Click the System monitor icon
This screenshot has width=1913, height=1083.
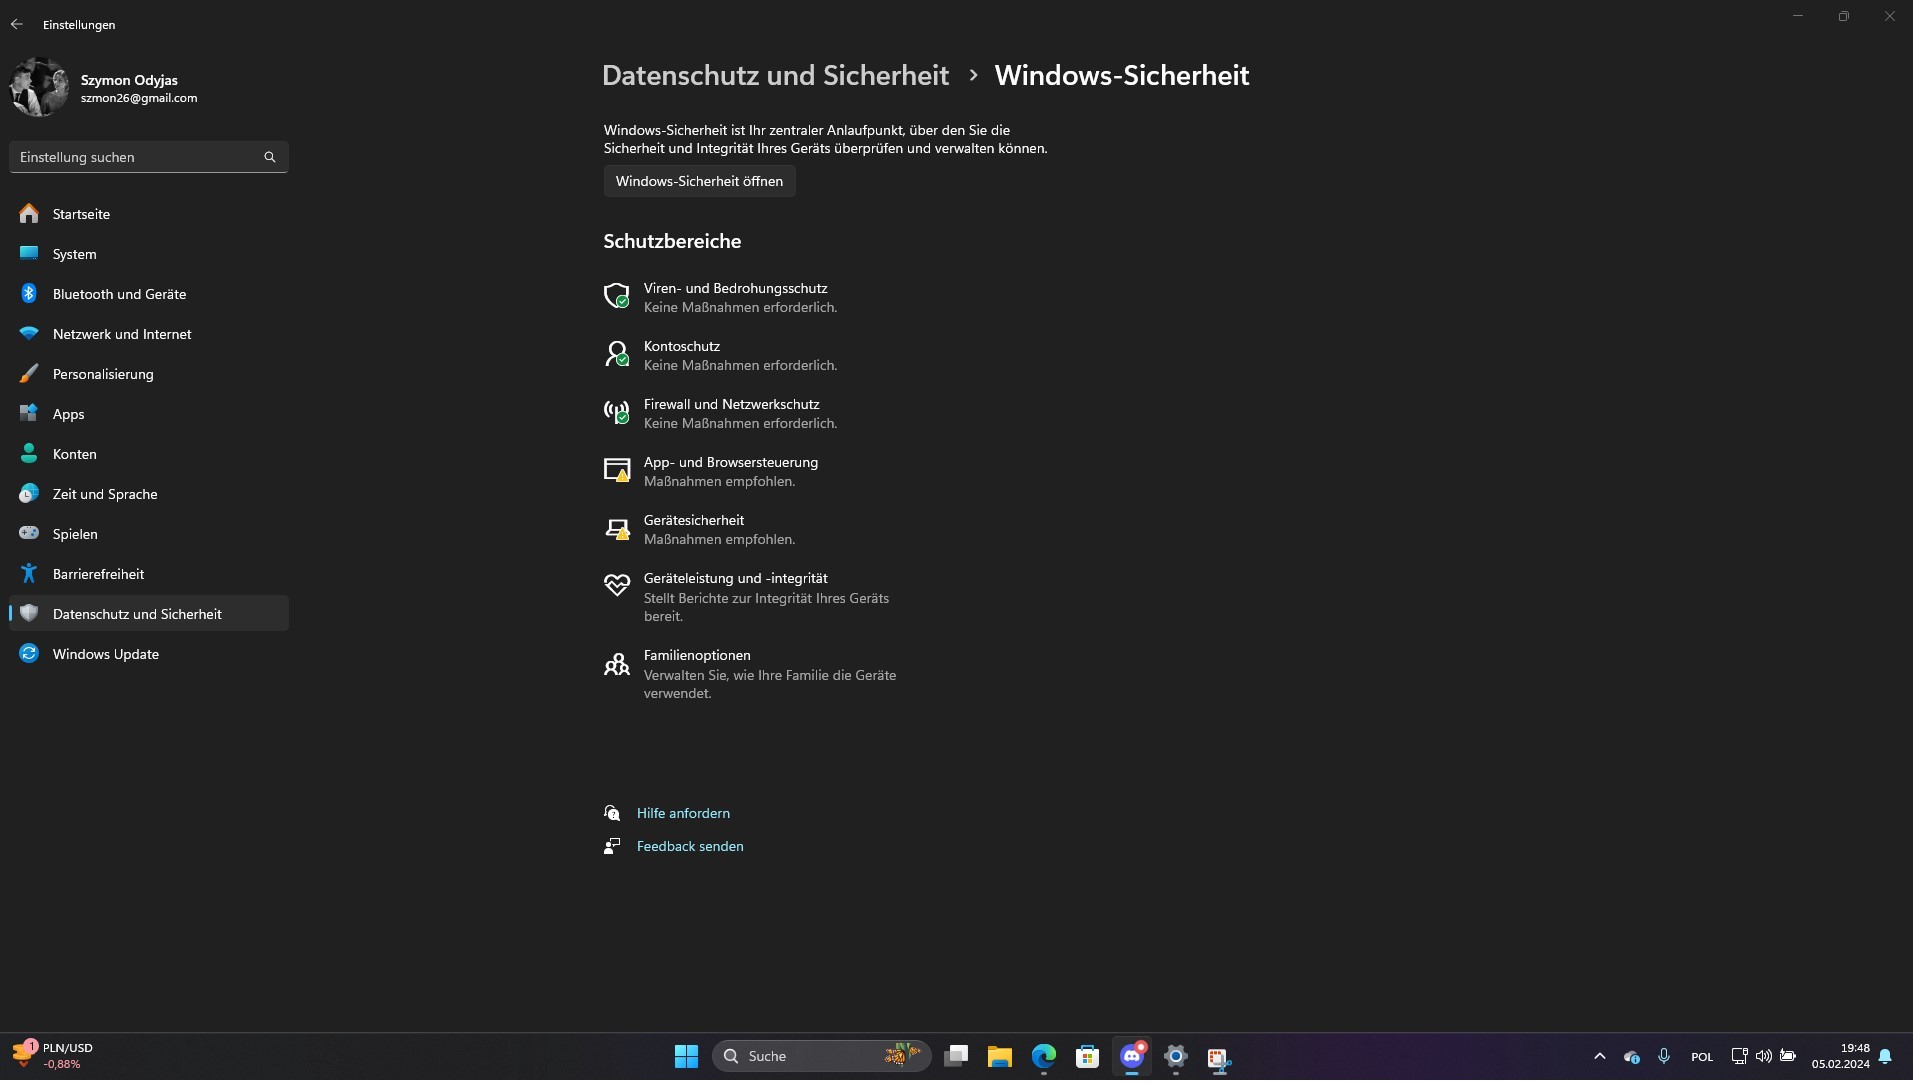[29, 253]
